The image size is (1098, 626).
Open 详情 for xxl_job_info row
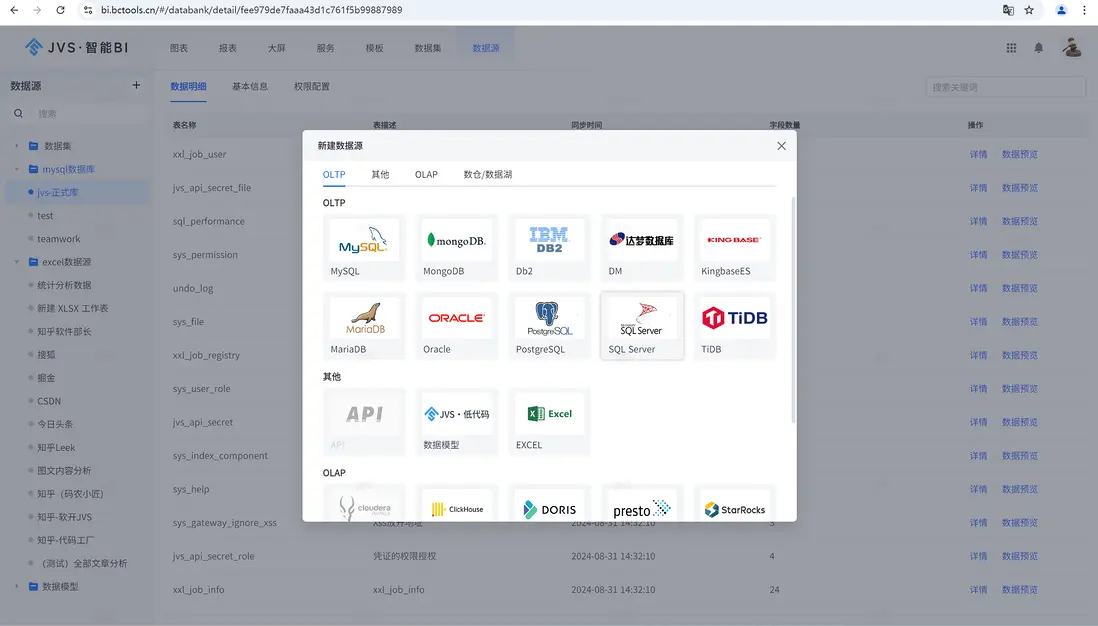pos(978,590)
